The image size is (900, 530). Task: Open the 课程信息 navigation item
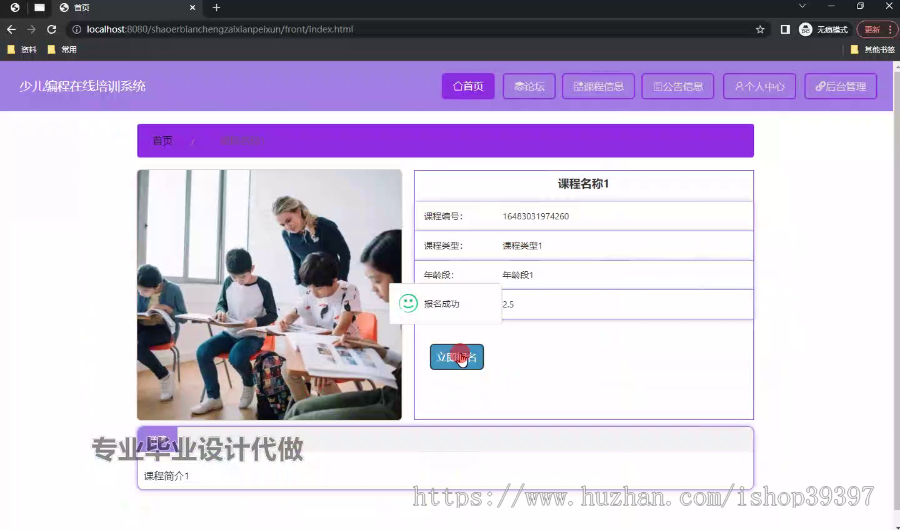[598, 86]
